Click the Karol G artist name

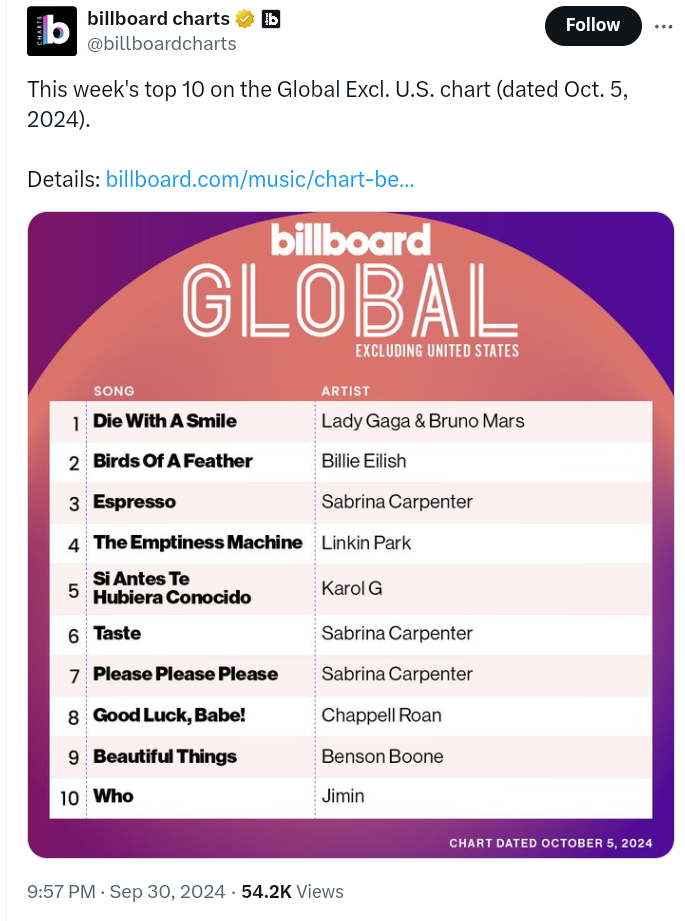click(351, 588)
